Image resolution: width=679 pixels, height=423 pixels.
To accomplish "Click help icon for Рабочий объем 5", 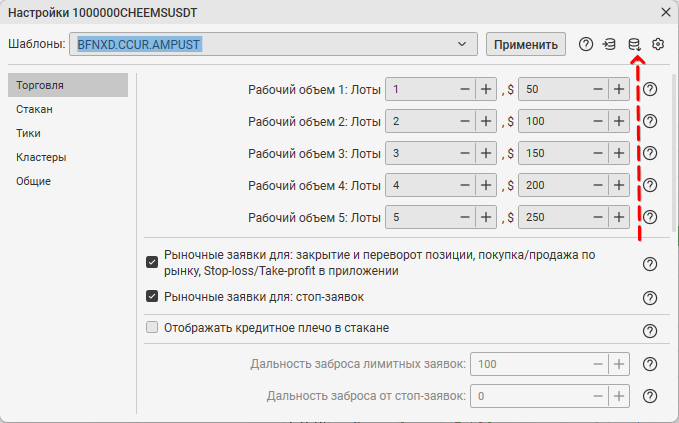I will pyautogui.click(x=649, y=218).
